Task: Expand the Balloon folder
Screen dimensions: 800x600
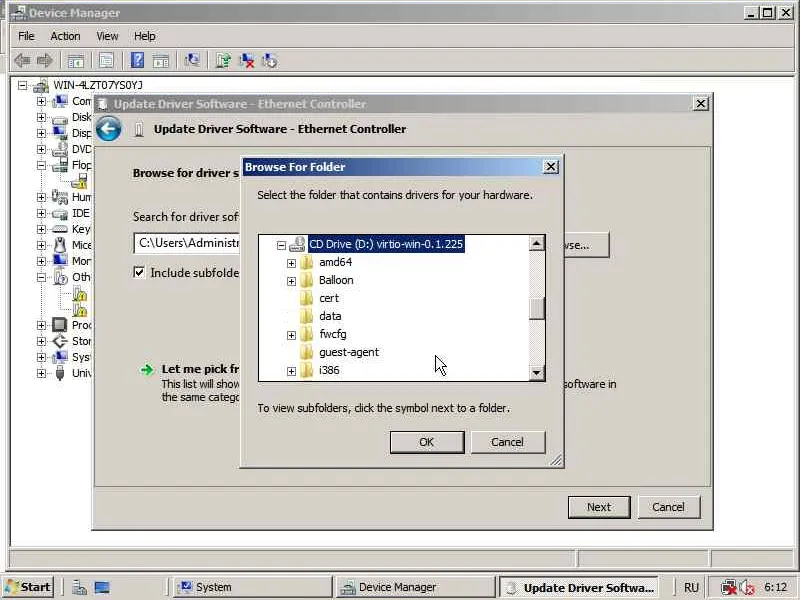Action: 291,281
